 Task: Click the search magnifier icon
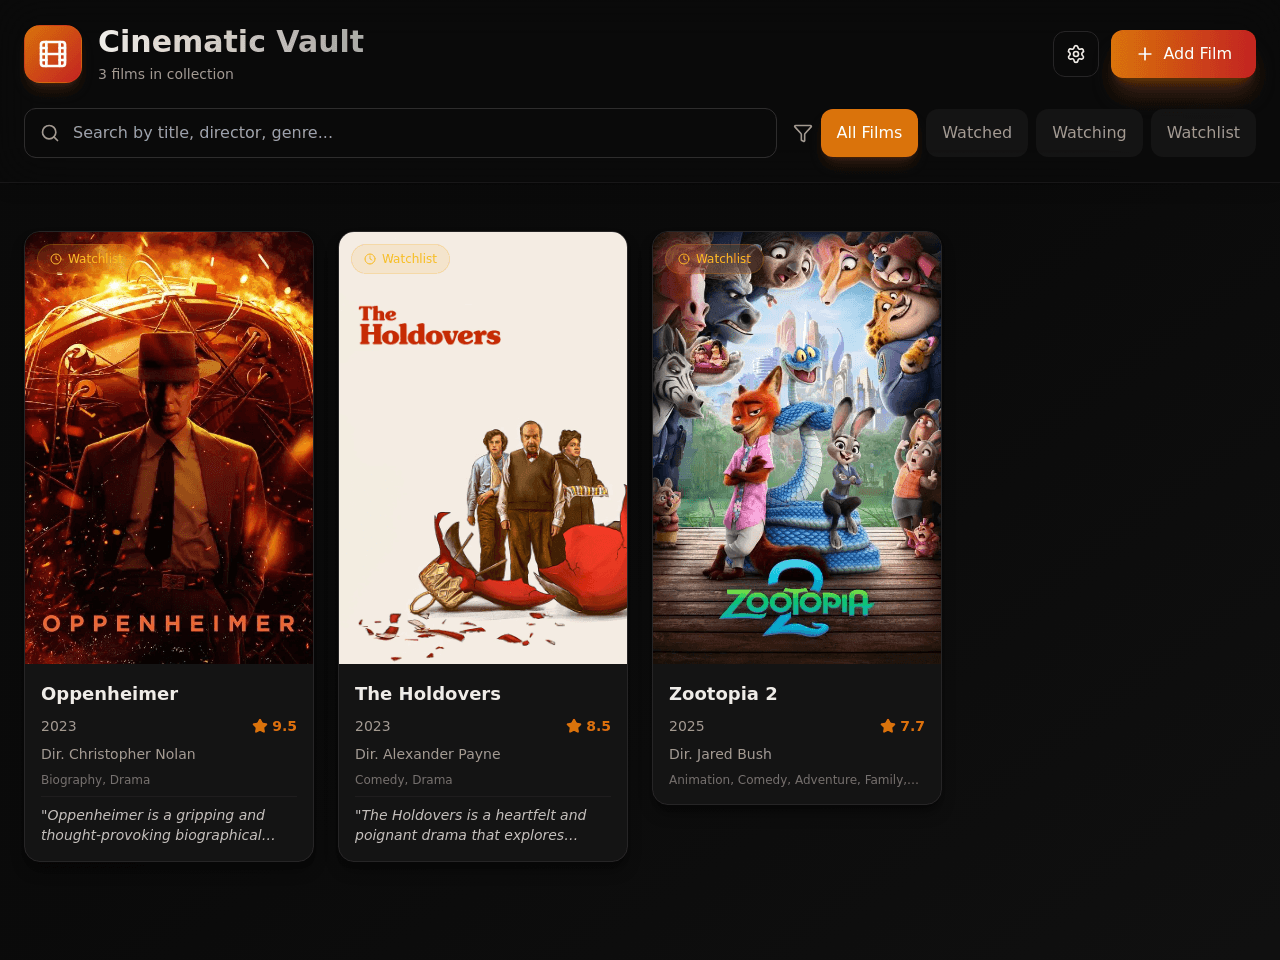[50, 133]
